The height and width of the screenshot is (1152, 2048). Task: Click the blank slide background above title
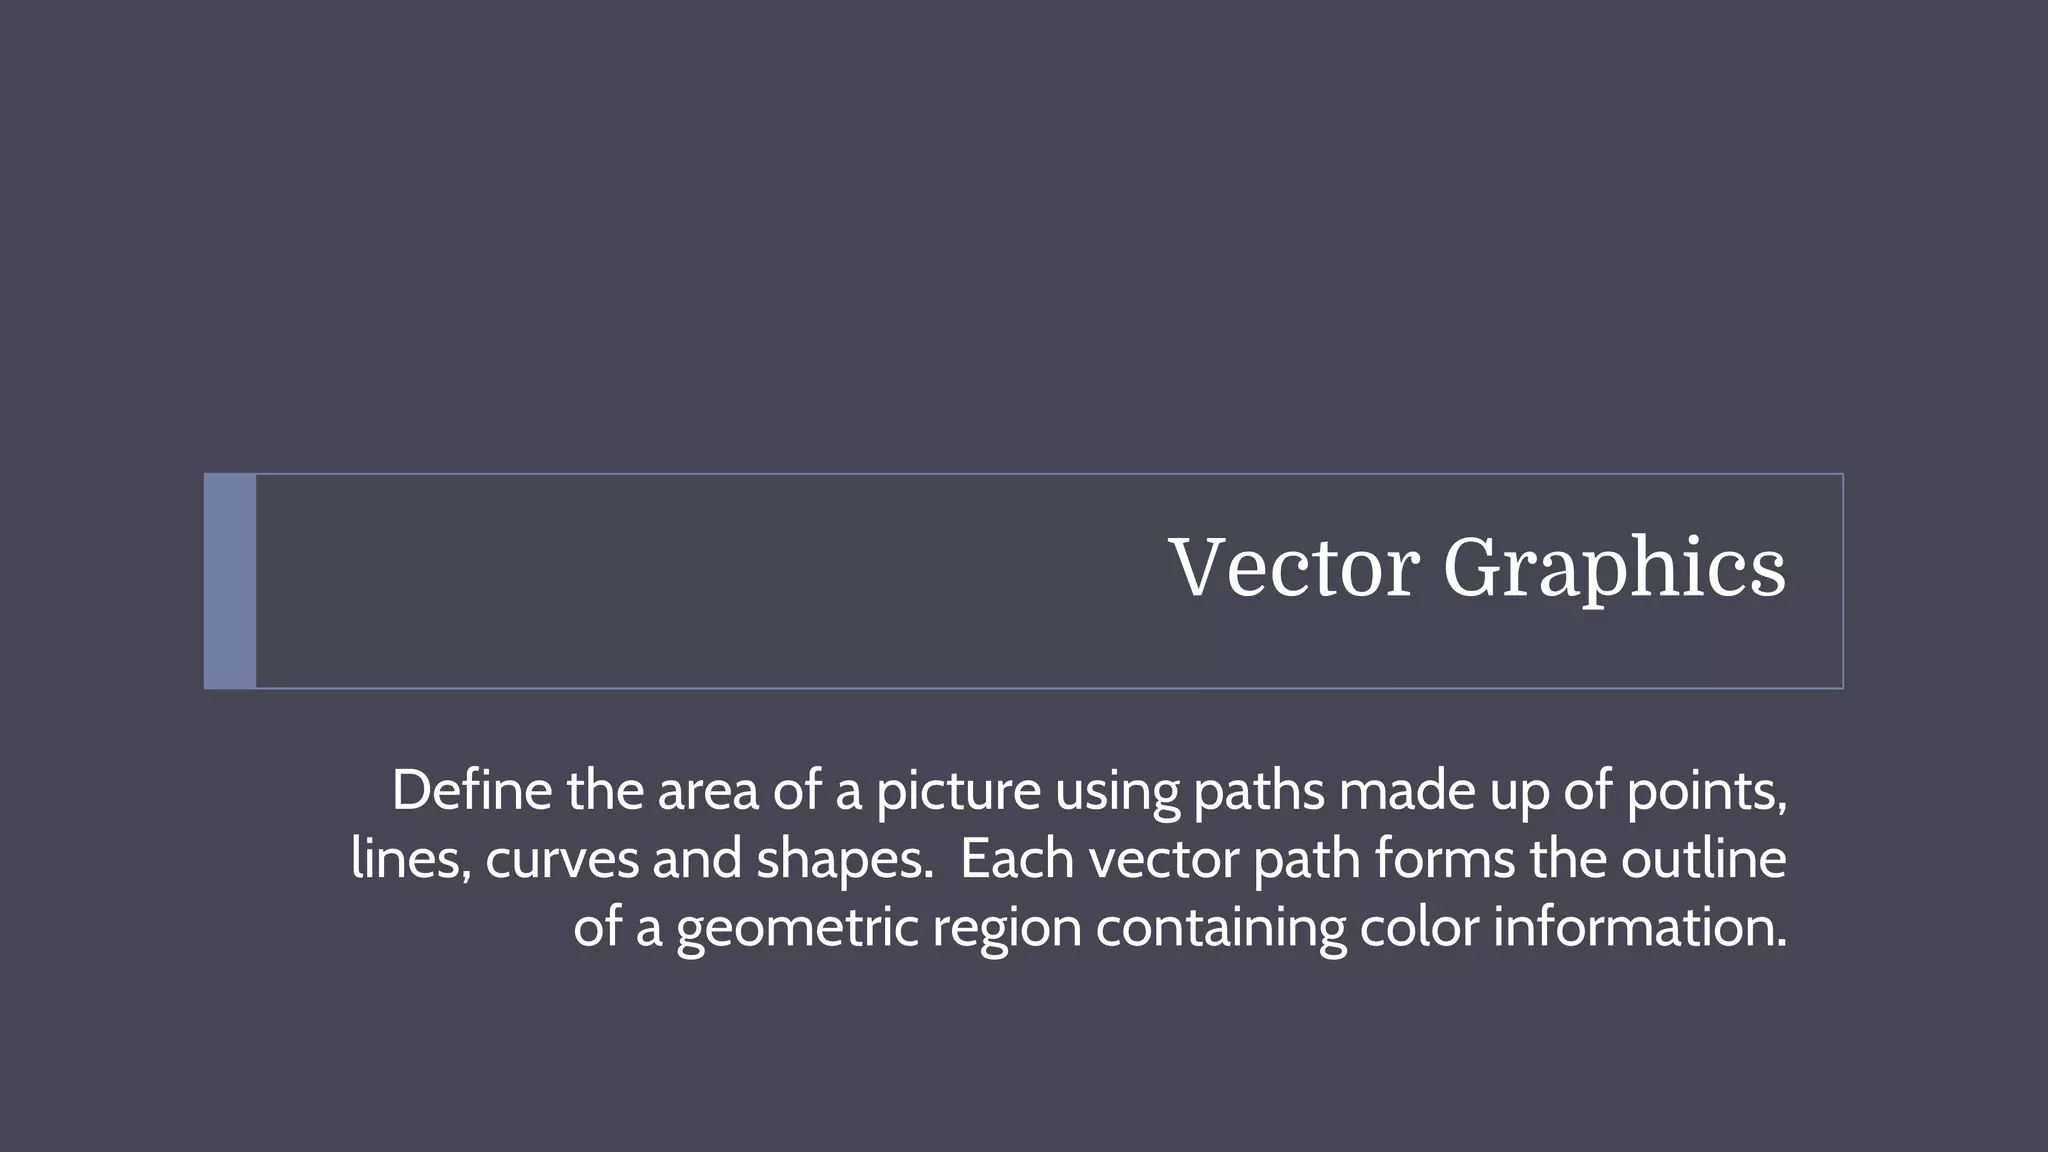(1024, 230)
